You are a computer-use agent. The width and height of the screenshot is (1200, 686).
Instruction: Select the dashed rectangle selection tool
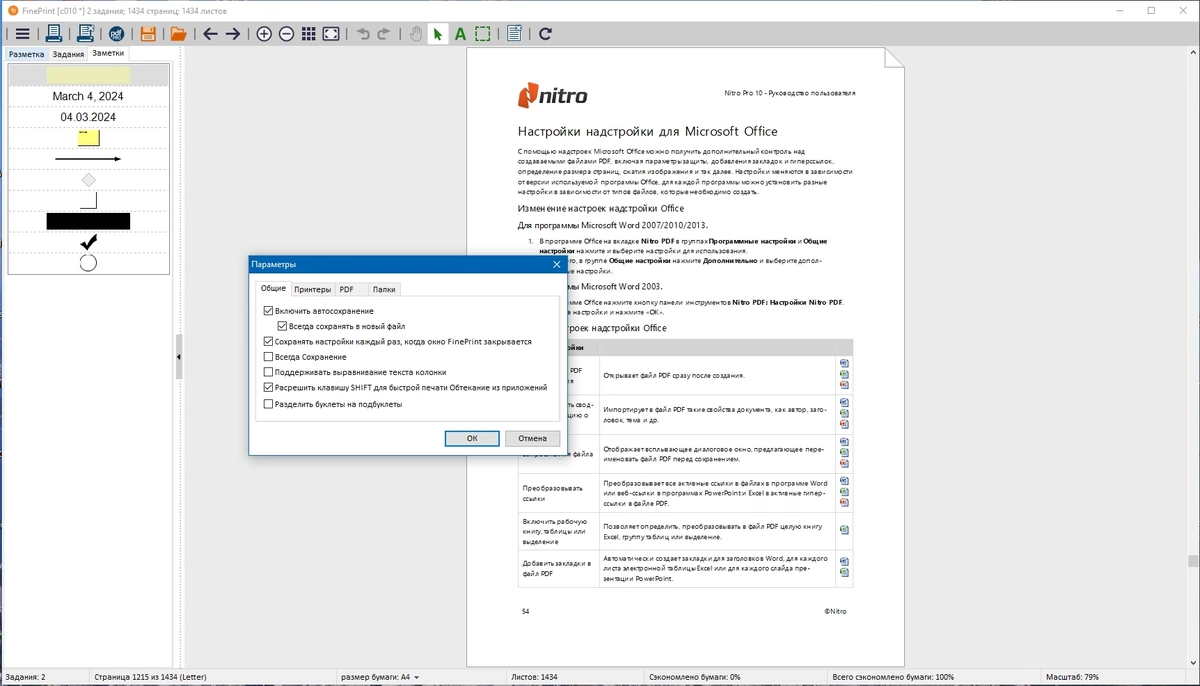[483, 34]
